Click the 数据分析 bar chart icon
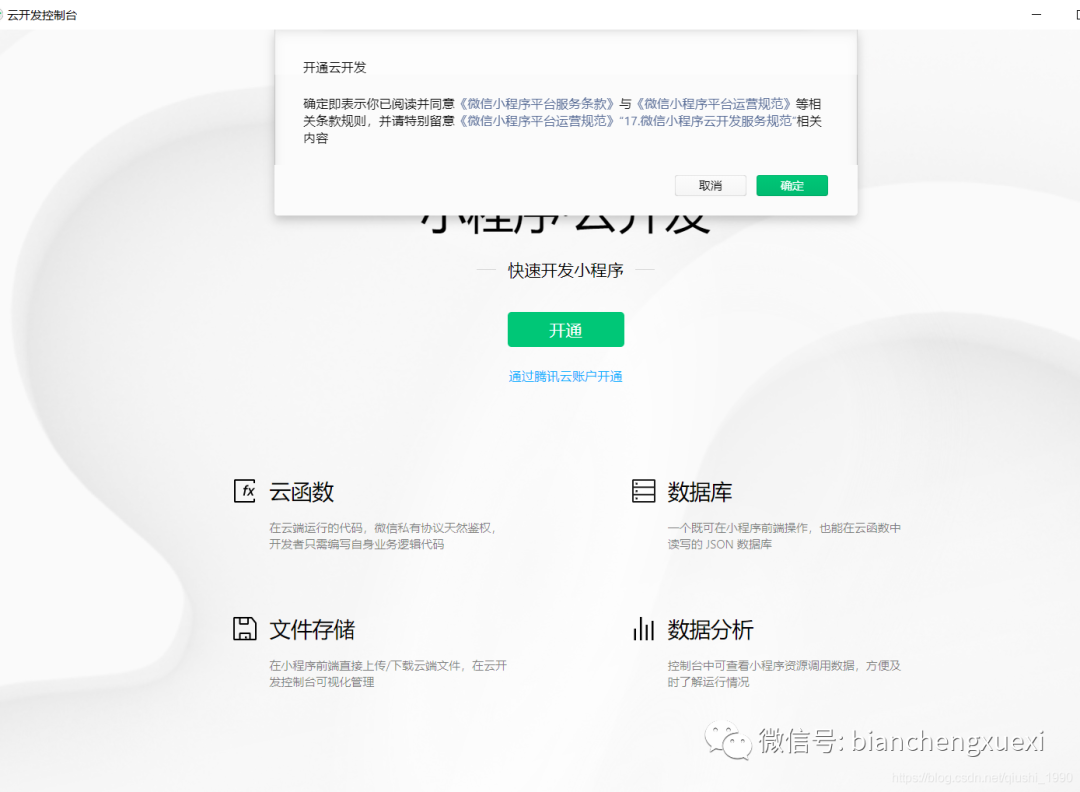The image size is (1080, 792). click(643, 629)
